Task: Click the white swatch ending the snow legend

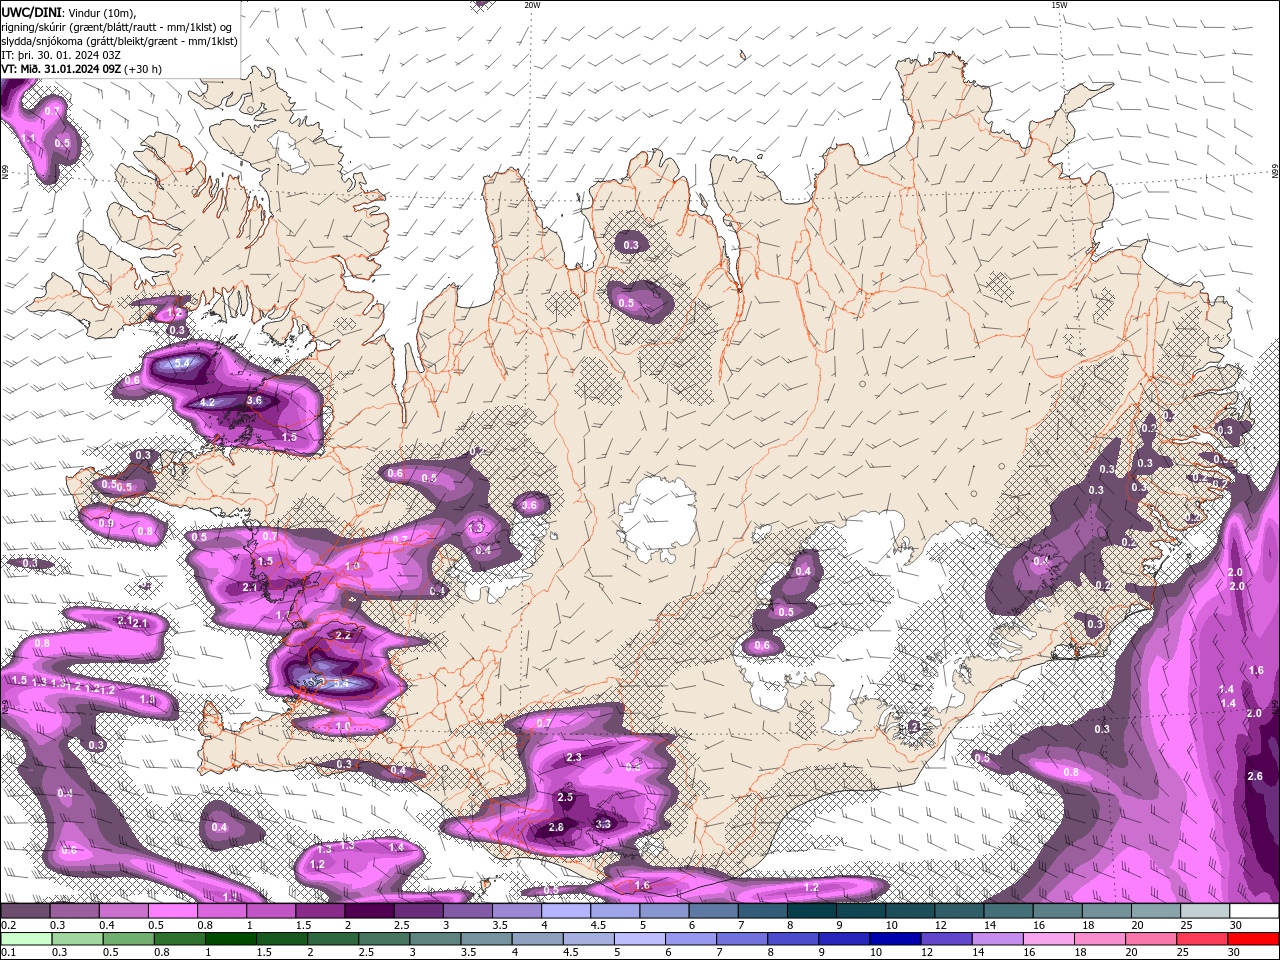Action: click(x=1254, y=911)
